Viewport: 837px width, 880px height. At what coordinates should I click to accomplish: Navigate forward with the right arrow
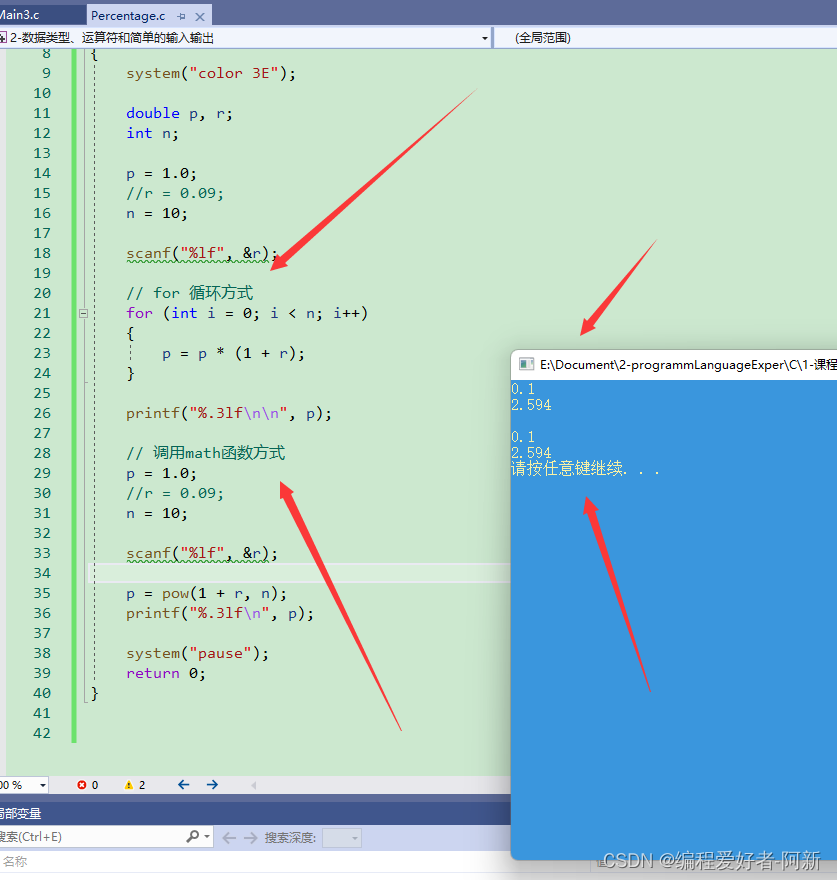[212, 785]
